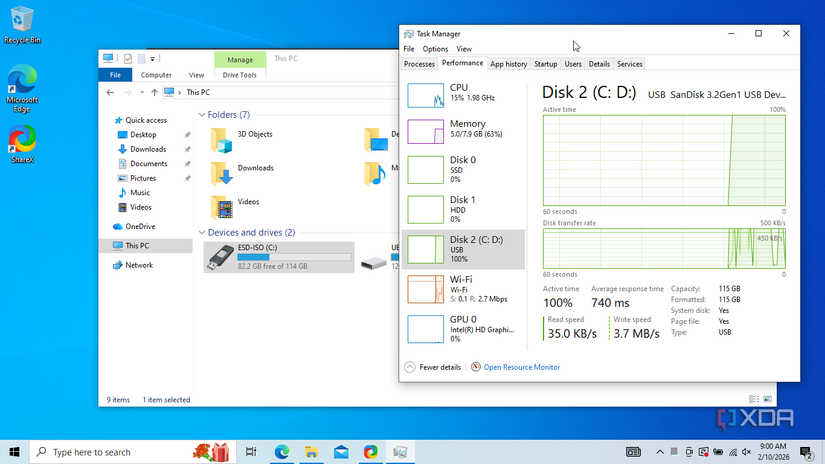Select Documents in navigation pane
The height and width of the screenshot is (464, 825).
point(148,164)
